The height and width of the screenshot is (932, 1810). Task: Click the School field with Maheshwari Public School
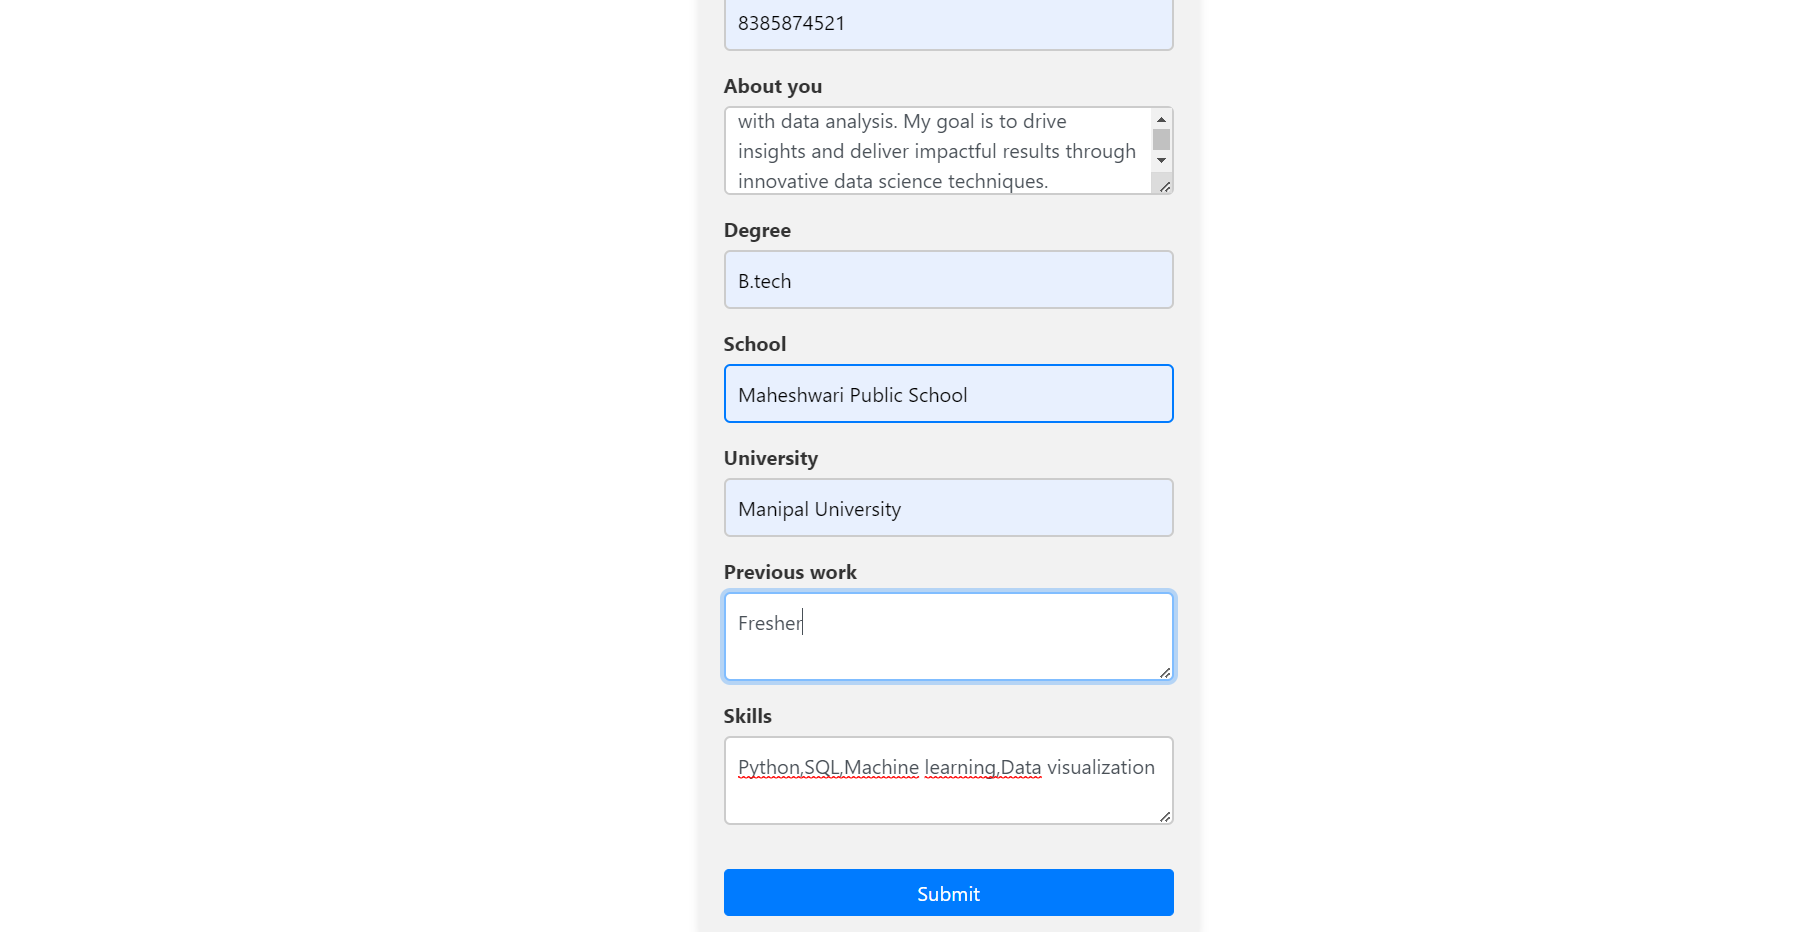(948, 394)
